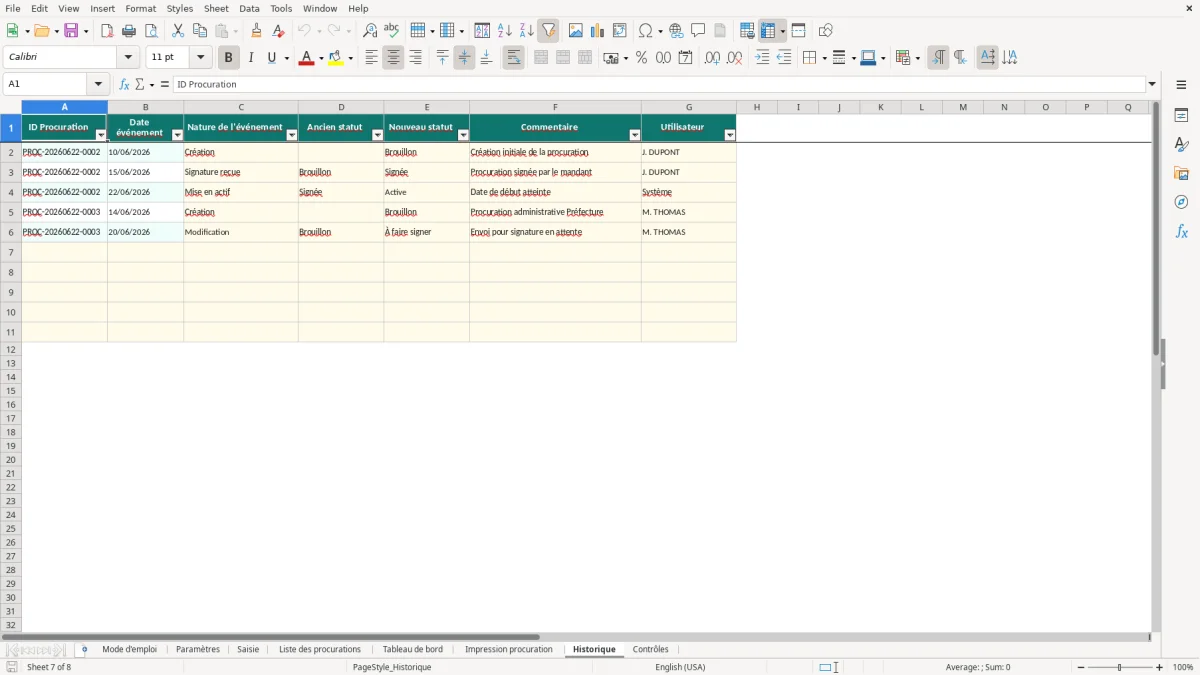Run the spelling check
This screenshot has width=1200, height=675.
[x=392, y=31]
